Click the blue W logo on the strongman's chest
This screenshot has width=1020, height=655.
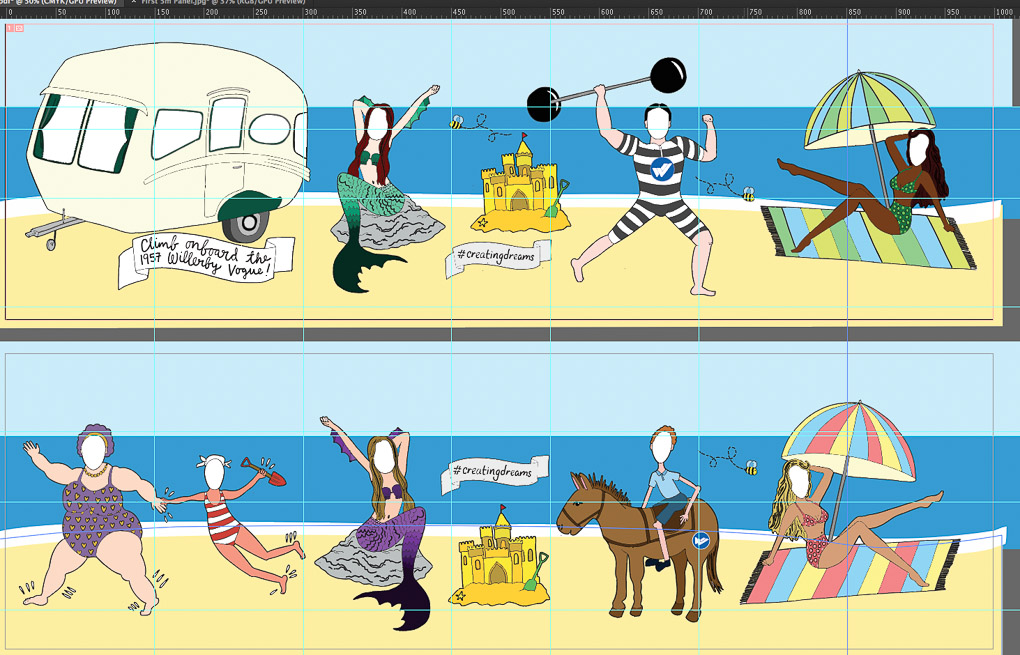(x=662, y=169)
